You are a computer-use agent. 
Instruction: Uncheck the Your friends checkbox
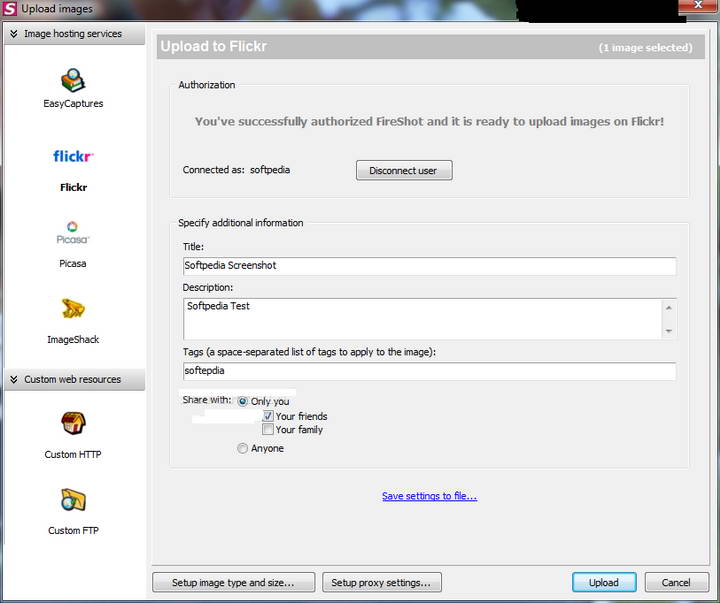coord(268,416)
